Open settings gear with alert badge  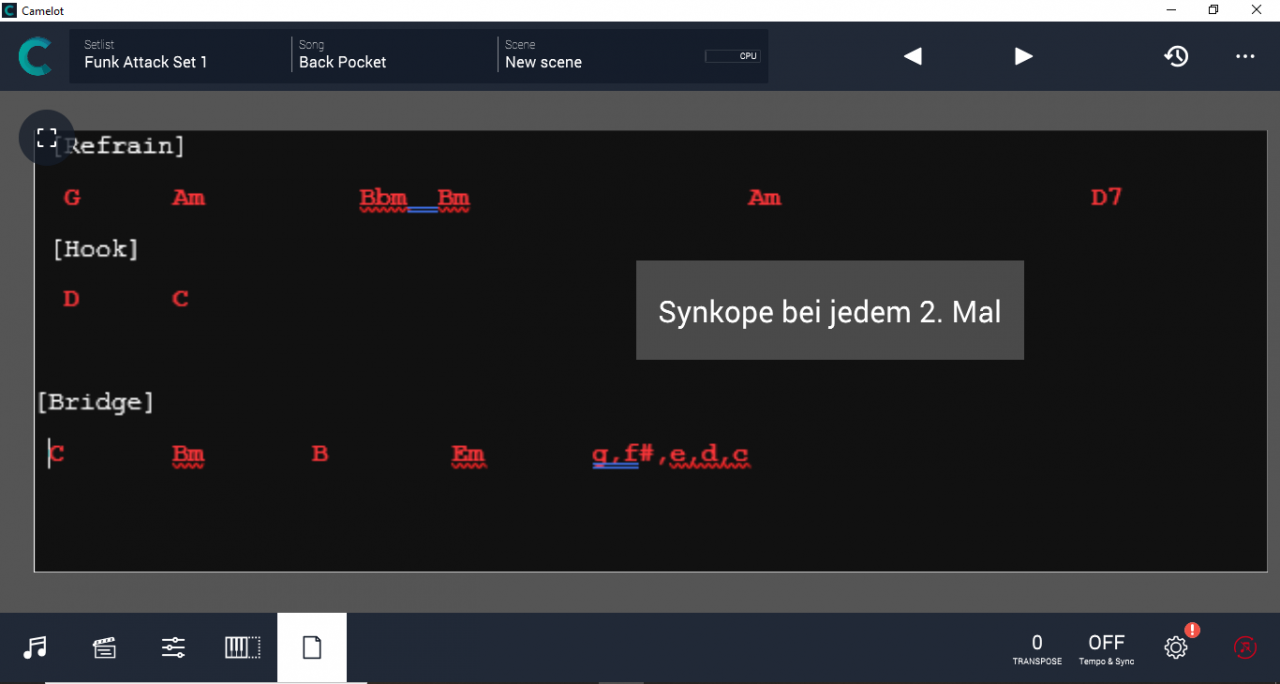[x=1177, y=647]
